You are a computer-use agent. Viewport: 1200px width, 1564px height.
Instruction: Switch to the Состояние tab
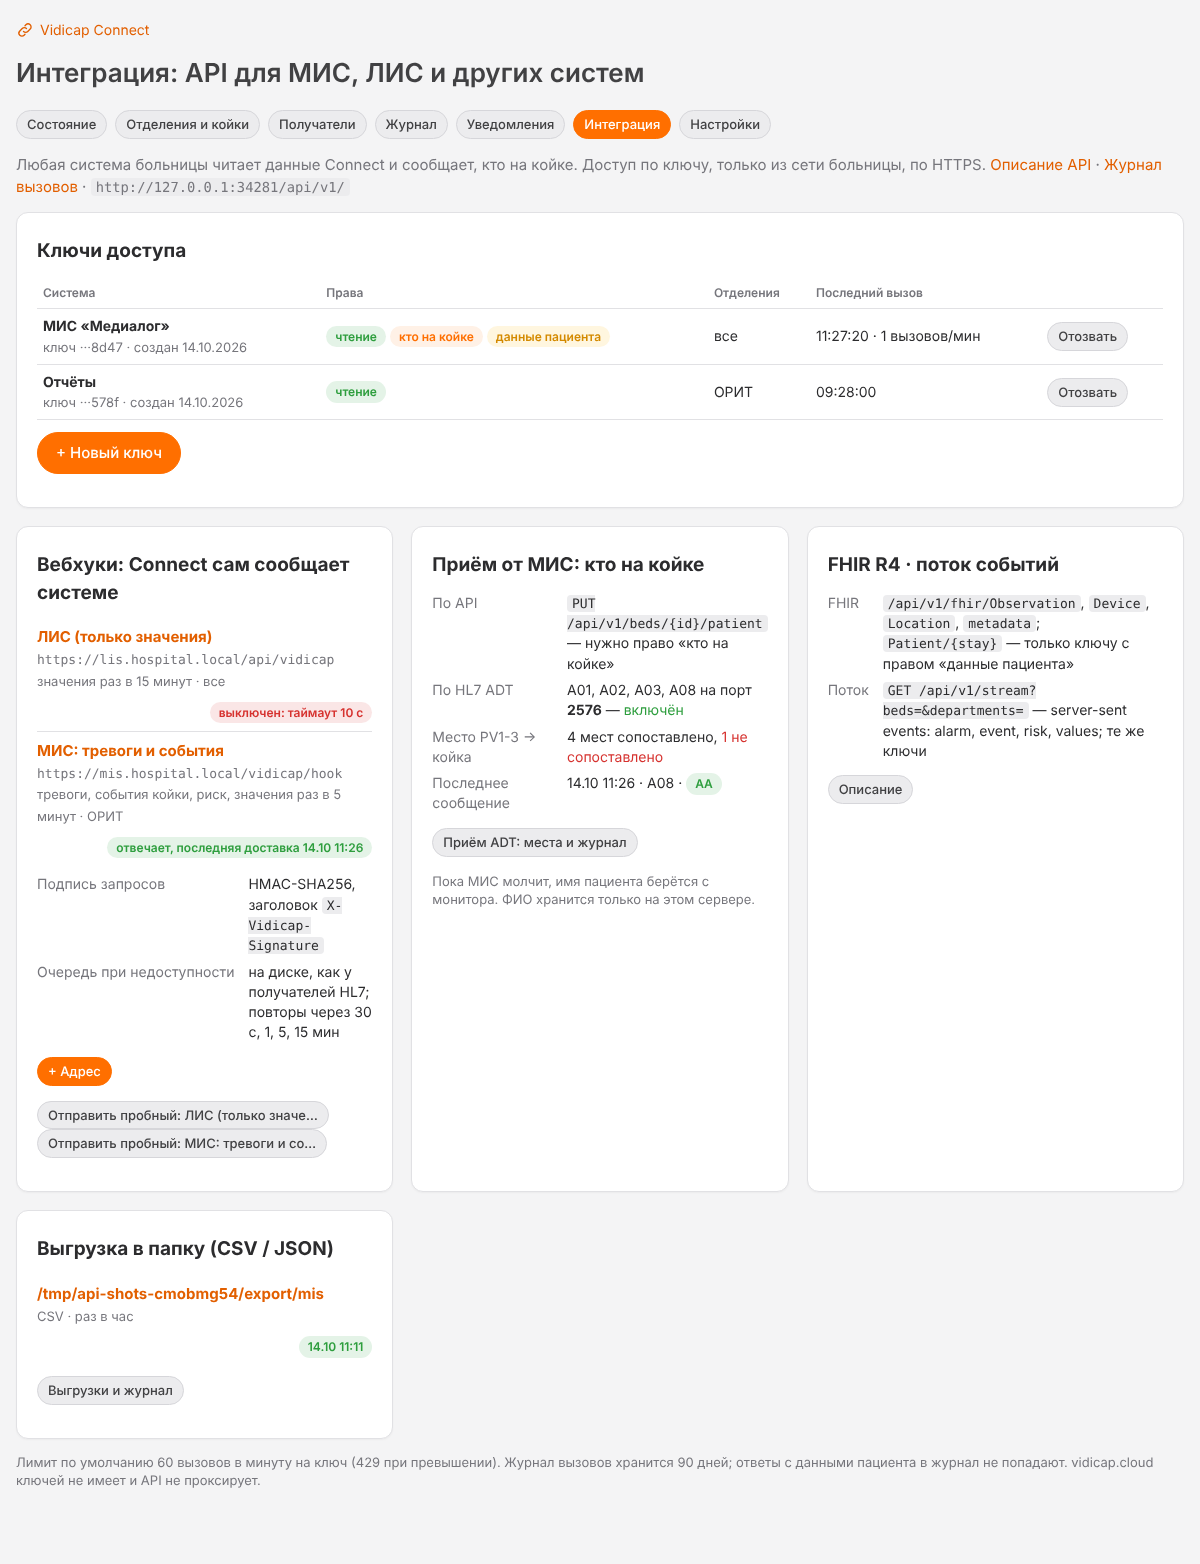tap(62, 124)
